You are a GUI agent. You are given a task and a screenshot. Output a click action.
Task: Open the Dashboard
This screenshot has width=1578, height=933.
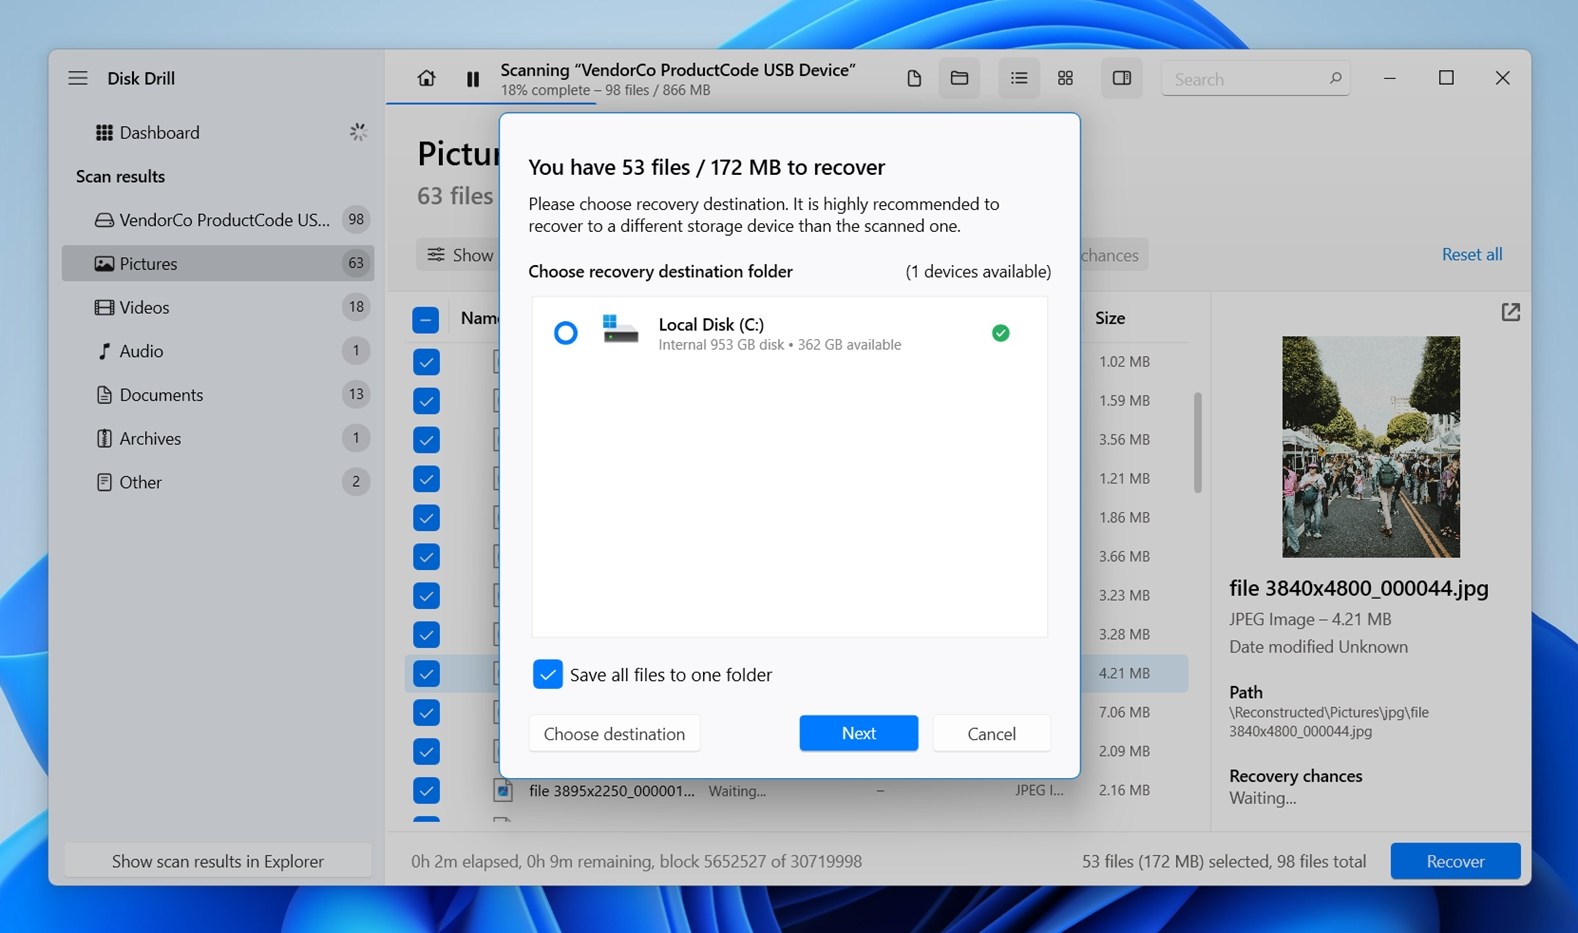click(159, 132)
